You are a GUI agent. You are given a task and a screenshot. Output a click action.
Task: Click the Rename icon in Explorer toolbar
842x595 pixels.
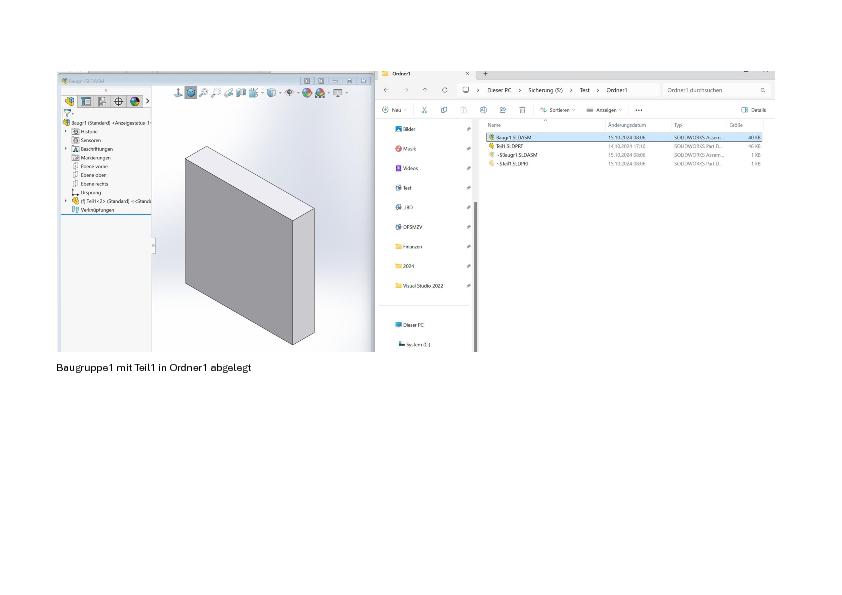[x=483, y=110]
